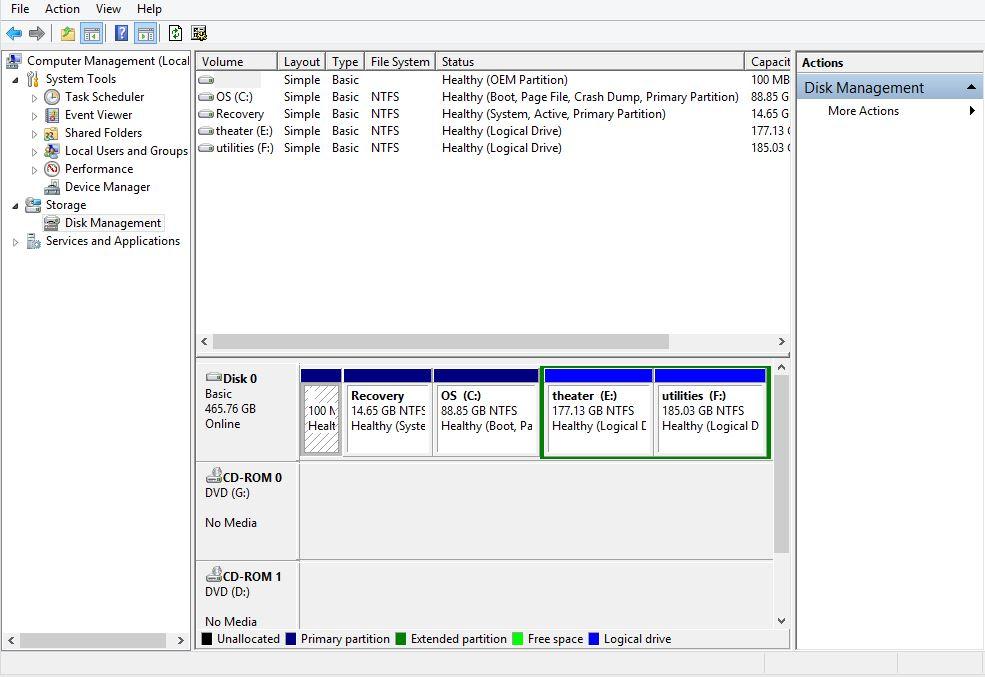The image size is (985, 677).
Task: Click the Disk Management tree icon
Action: (52, 223)
